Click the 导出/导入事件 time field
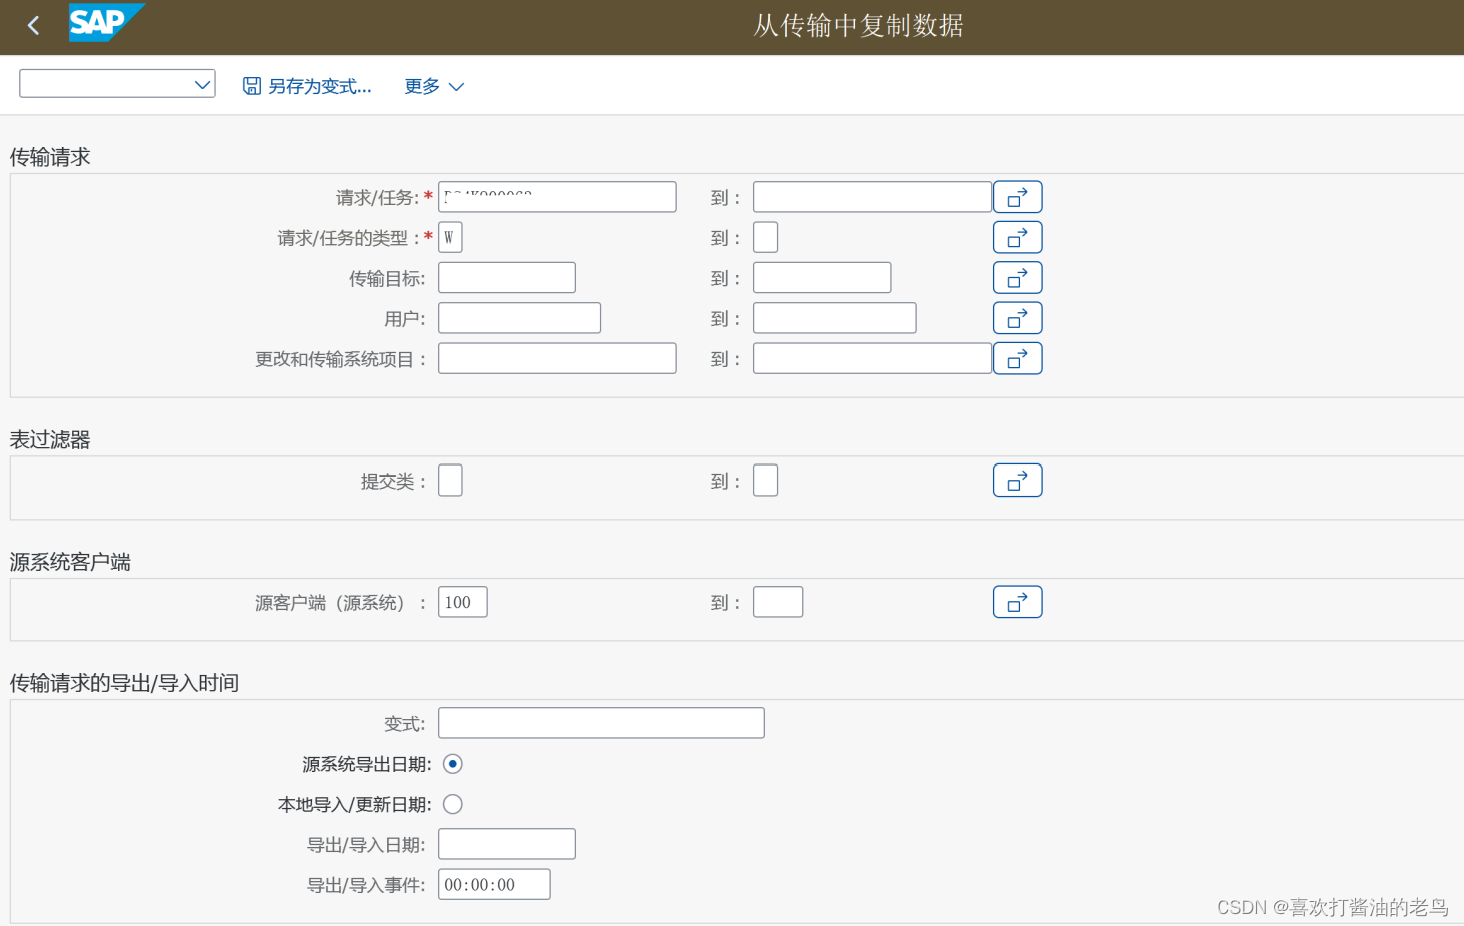 pyautogui.click(x=494, y=883)
